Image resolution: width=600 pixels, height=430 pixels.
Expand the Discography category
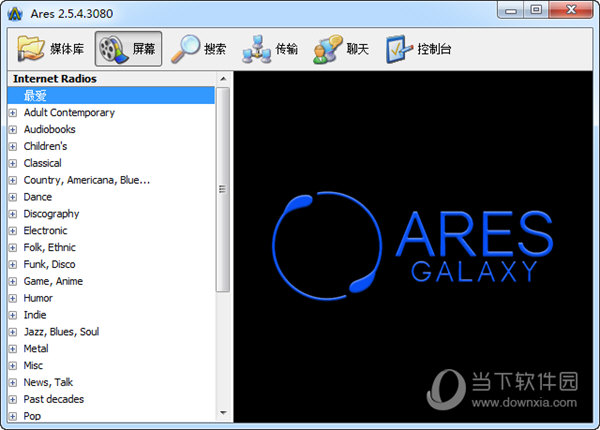13,214
